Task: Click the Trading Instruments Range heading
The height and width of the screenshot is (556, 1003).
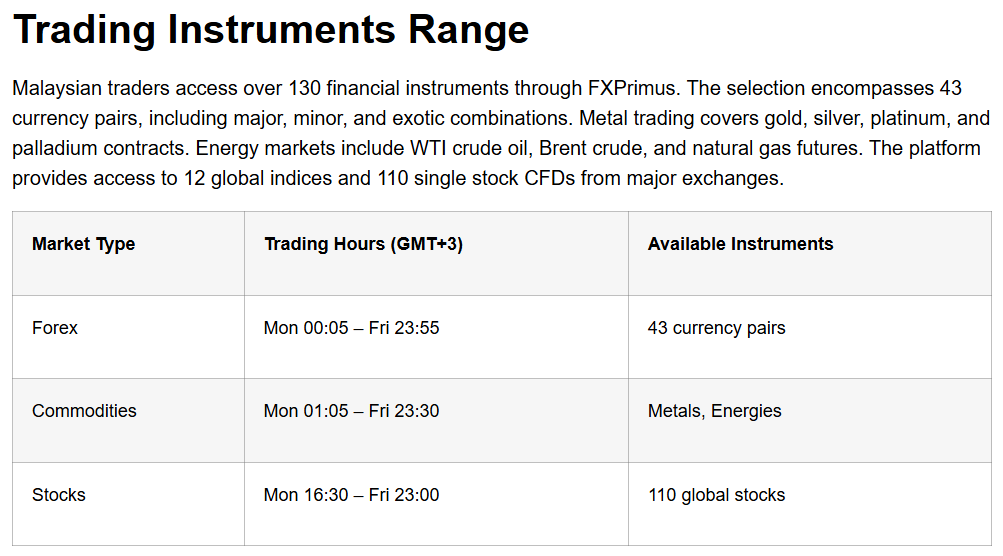Action: pos(271,31)
